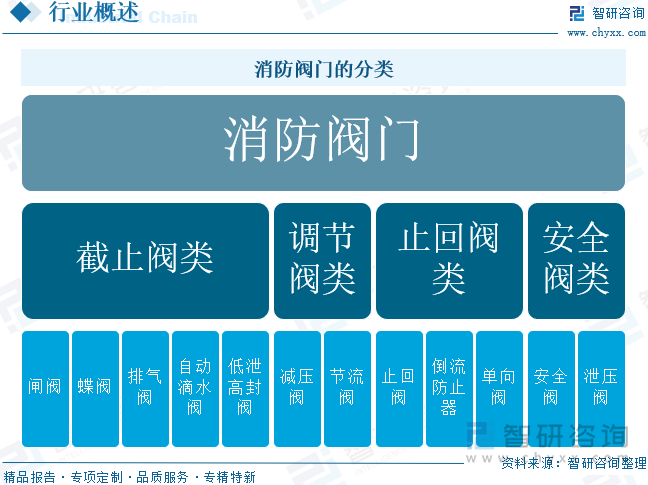Select the 节流阀 item box
648x485 pixels.
click(348, 389)
